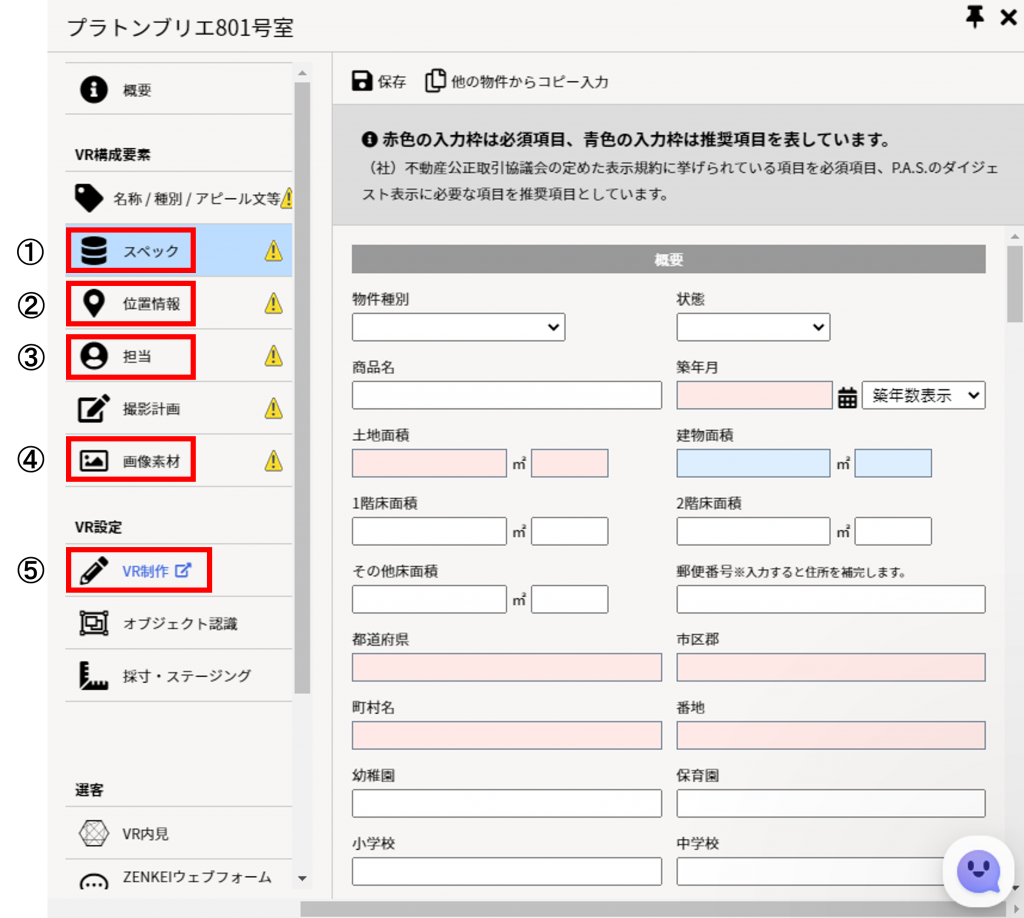Click the その他床面積 m² input field
The image size is (1024, 918).
tap(429, 599)
